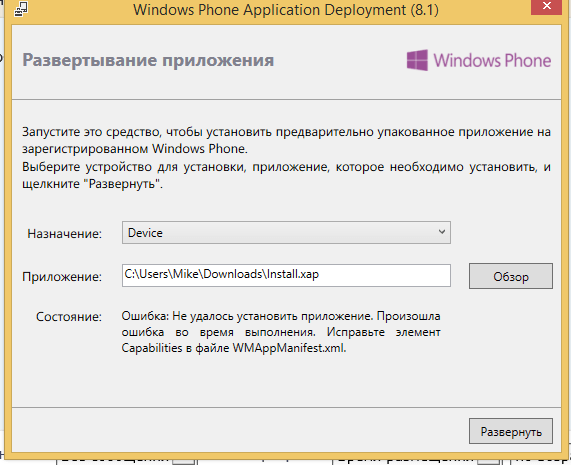Open the Device target dropdown
Screen dimensions: 571x465
pyautogui.click(x=286, y=232)
